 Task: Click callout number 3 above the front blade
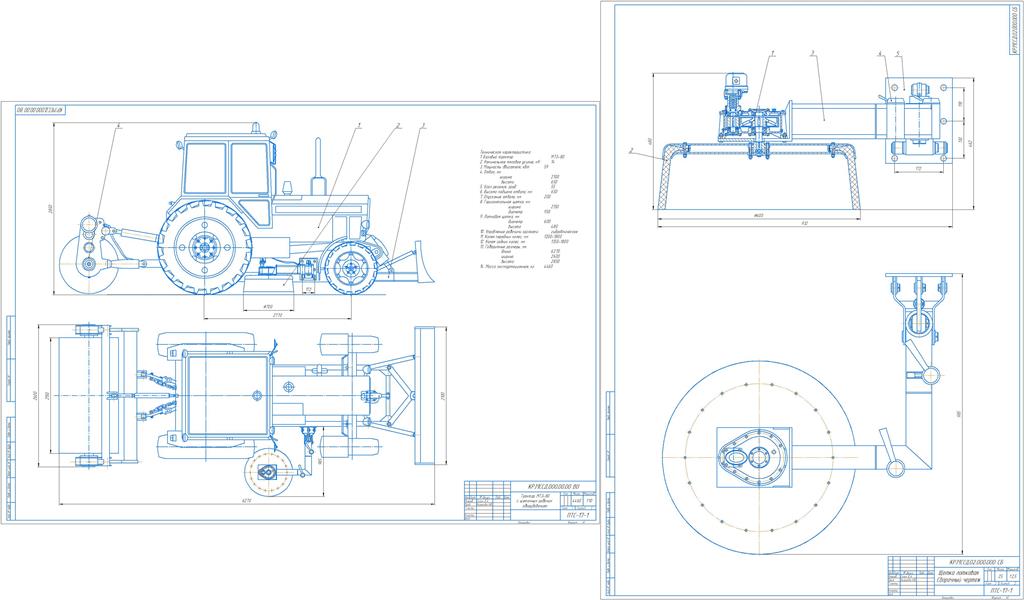tap(423, 123)
